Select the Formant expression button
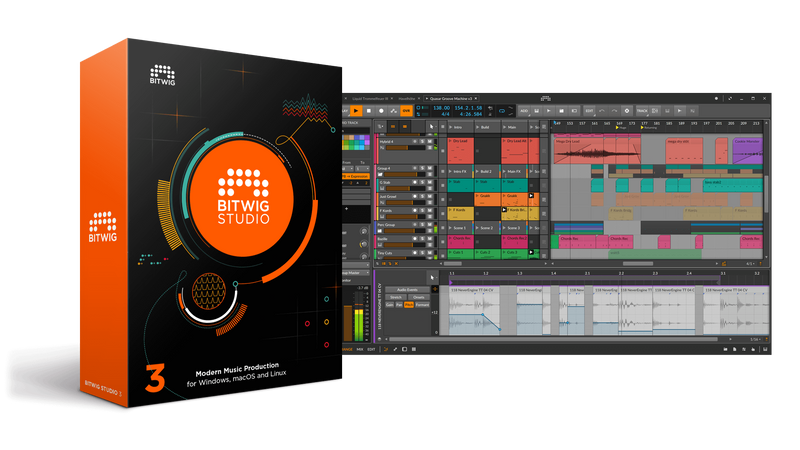 (x=422, y=305)
